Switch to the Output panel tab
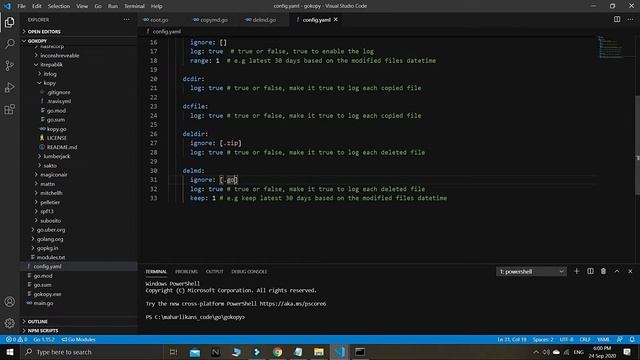 pos(214,271)
